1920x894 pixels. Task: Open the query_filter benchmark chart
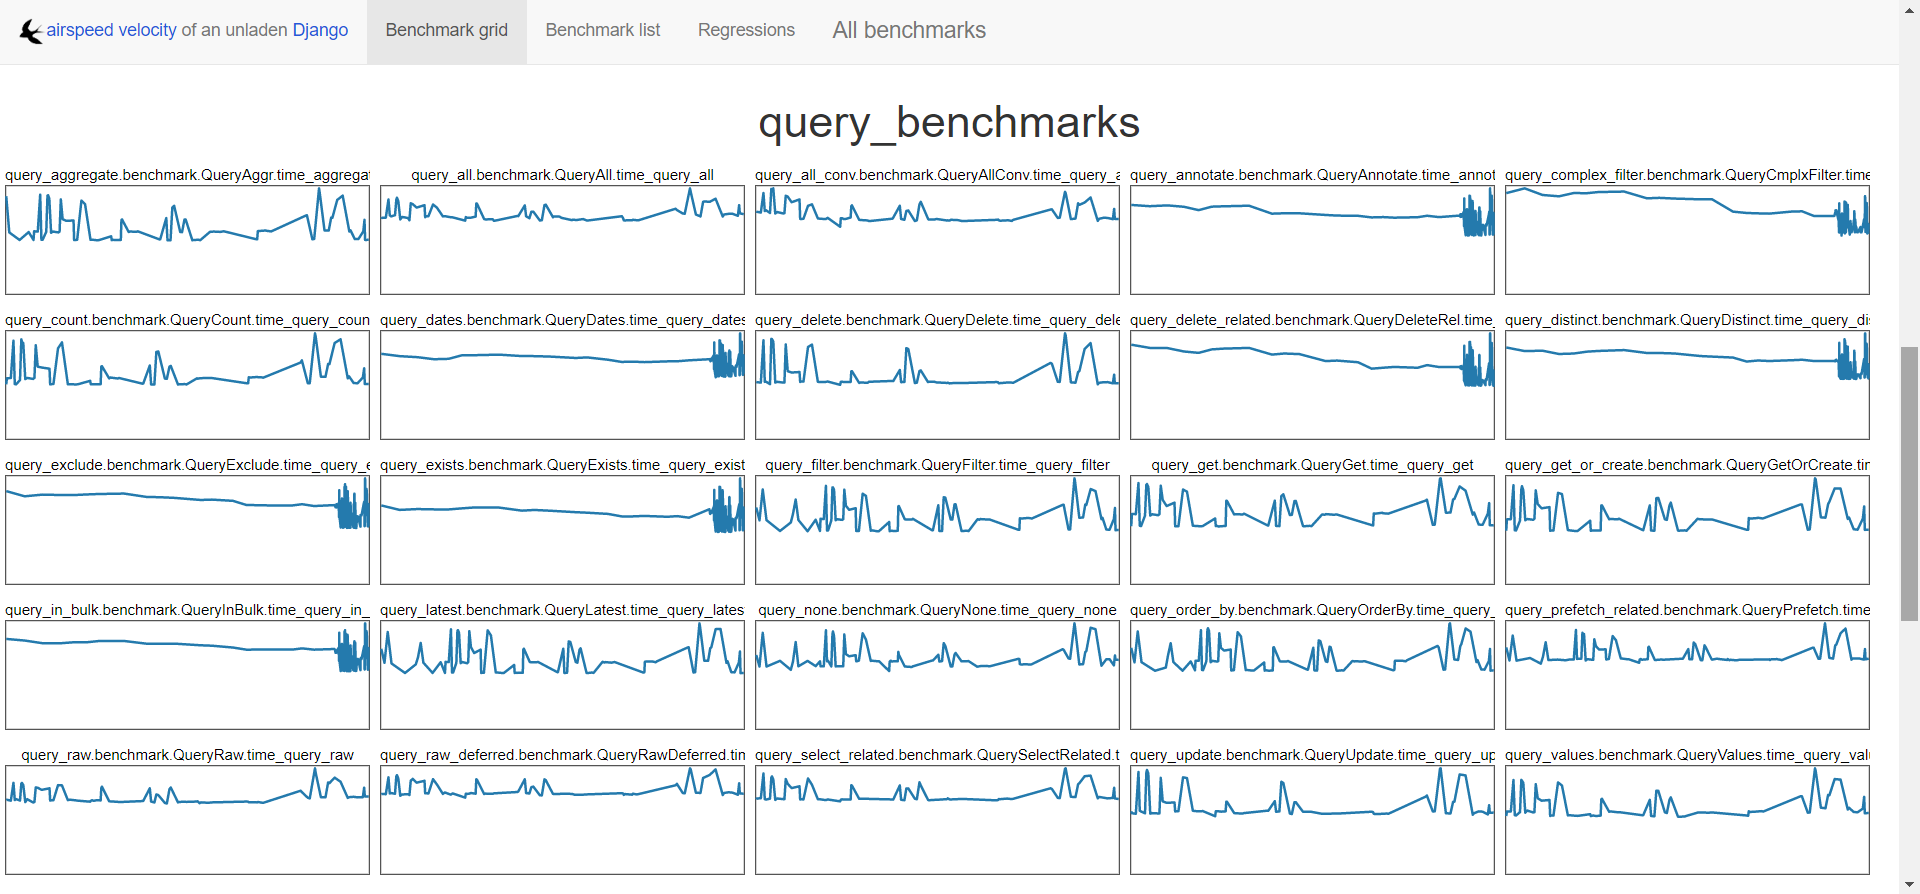pos(937,530)
